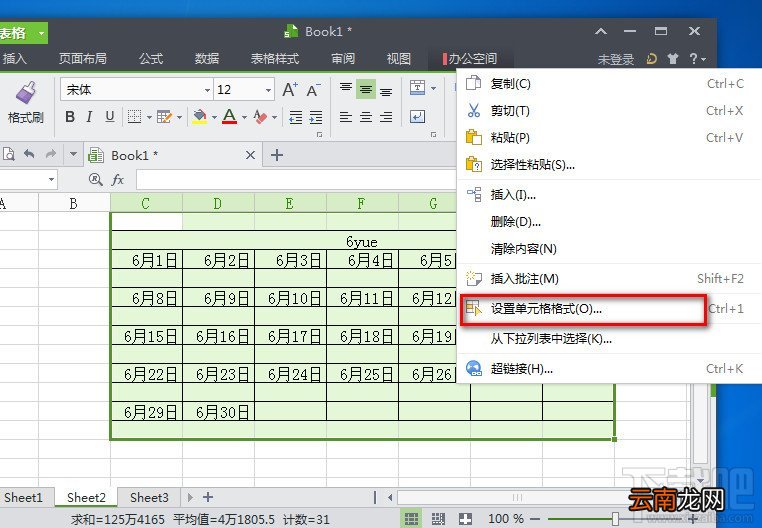This screenshot has width=762, height=528.
Task: Switch to the Sheet3 tab
Action: [149, 497]
